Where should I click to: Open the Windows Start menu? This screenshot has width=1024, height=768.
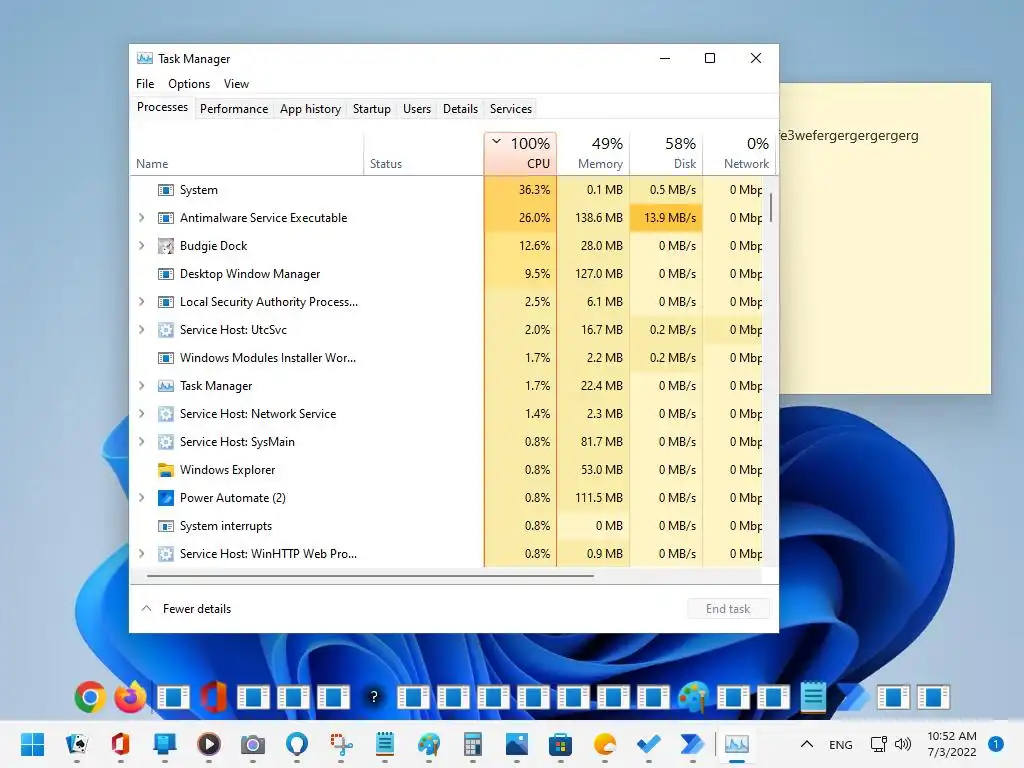pyautogui.click(x=32, y=744)
